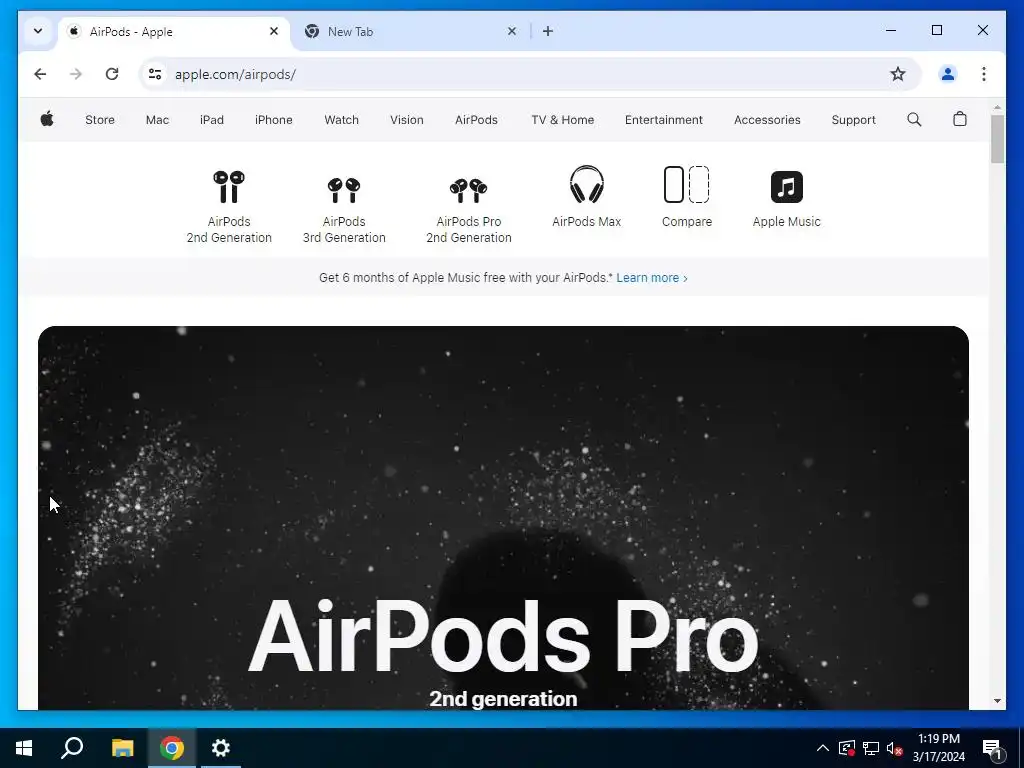Open the Accessories menu item
Screen dimensions: 1024x768
point(767,120)
